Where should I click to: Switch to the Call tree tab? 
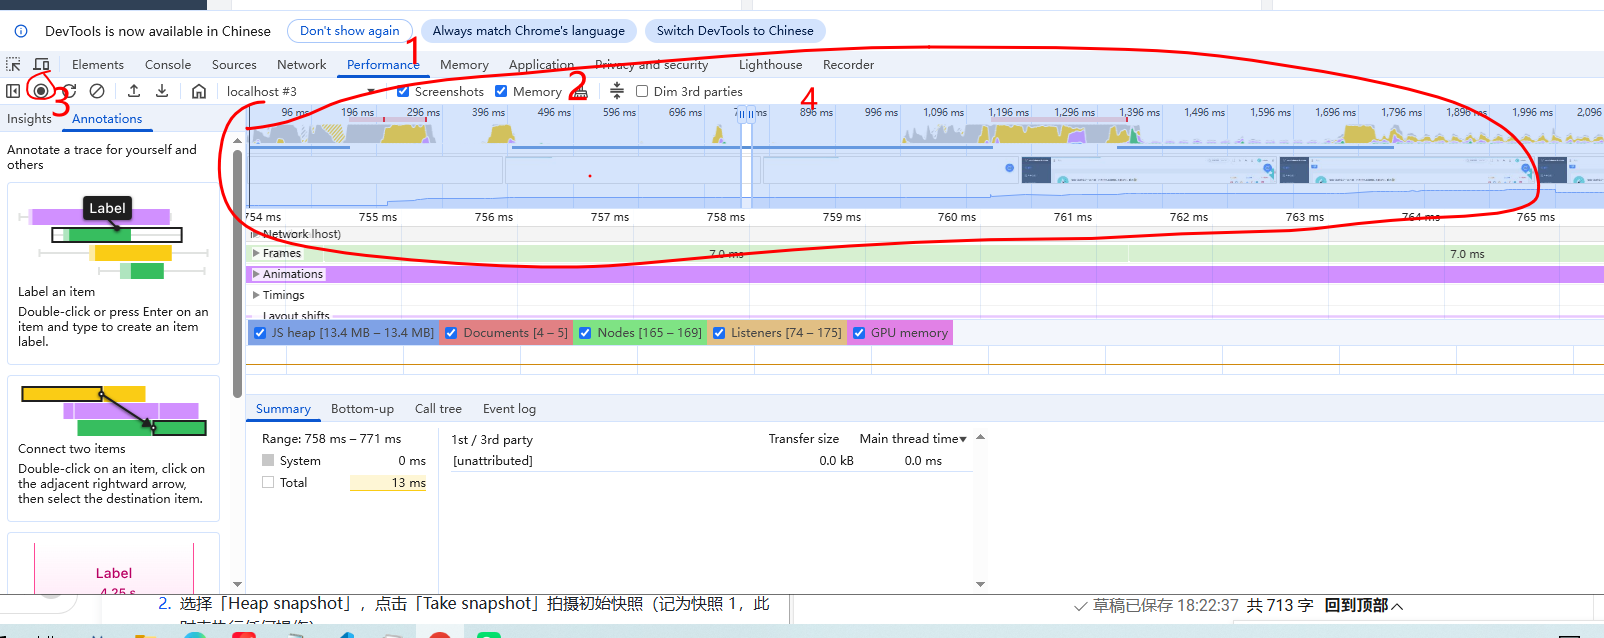[x=438, y=408]
